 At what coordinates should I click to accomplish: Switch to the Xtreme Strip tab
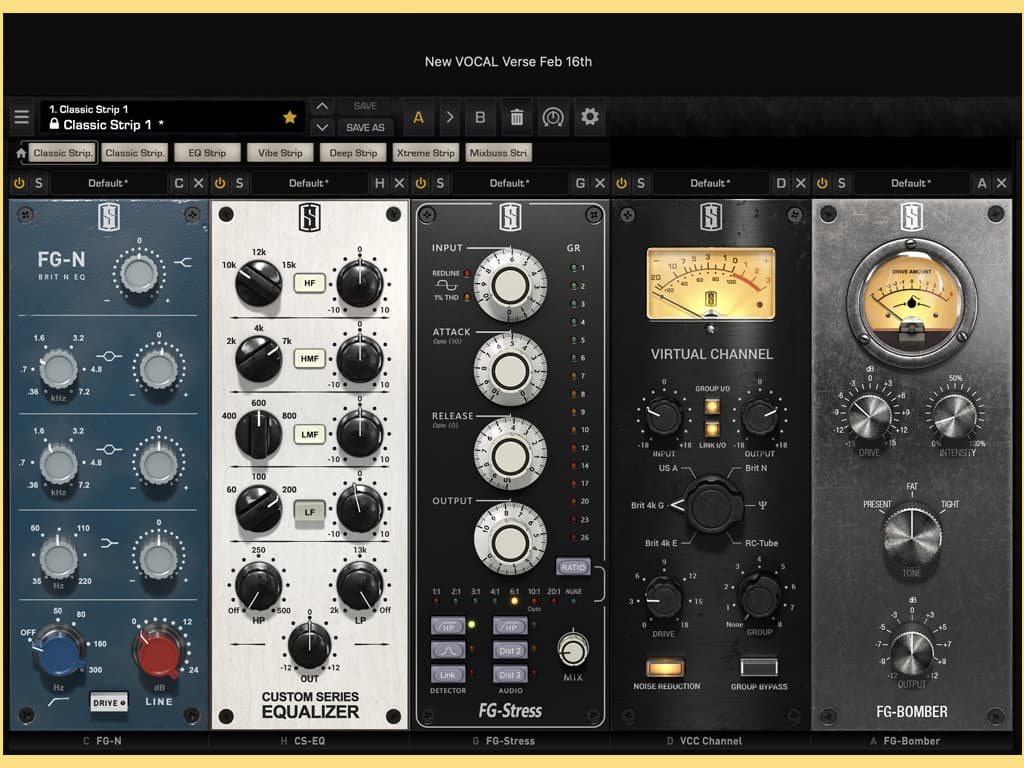426,153
